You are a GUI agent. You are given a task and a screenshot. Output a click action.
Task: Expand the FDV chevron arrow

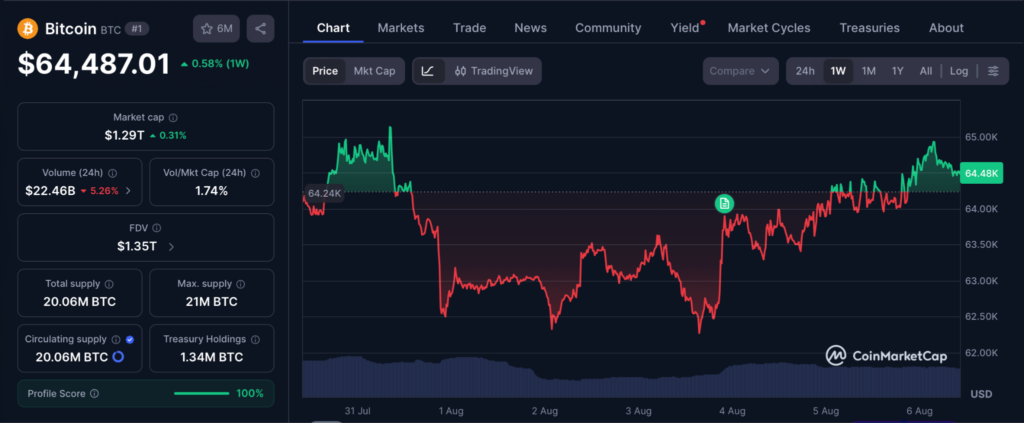171,247
